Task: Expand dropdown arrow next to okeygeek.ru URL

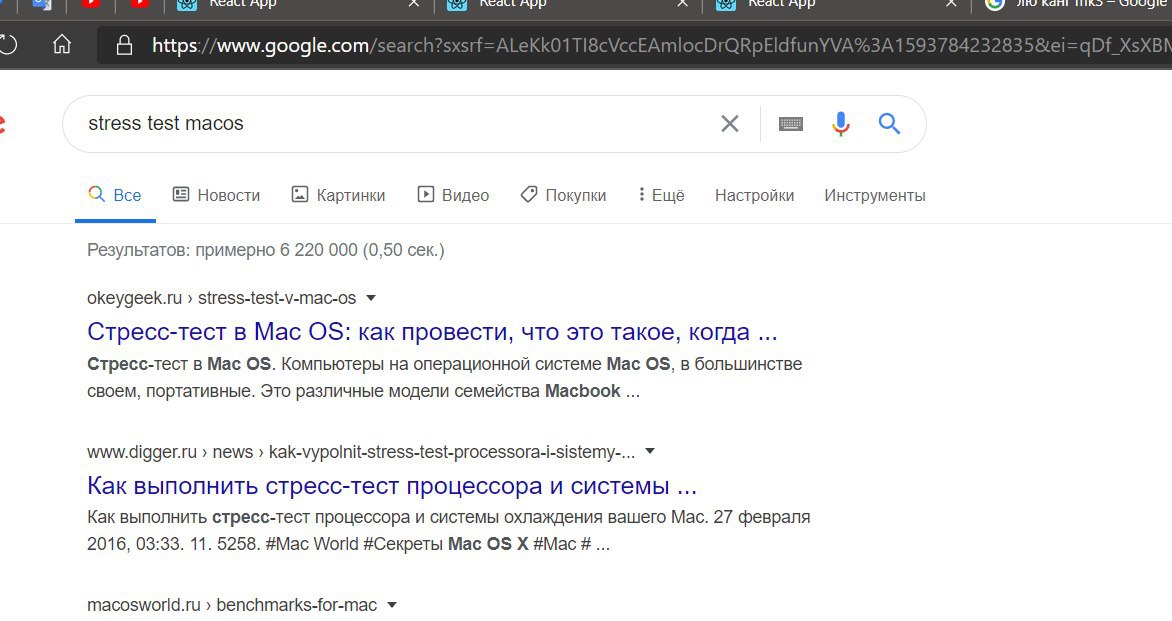Action: pos(371,298)
